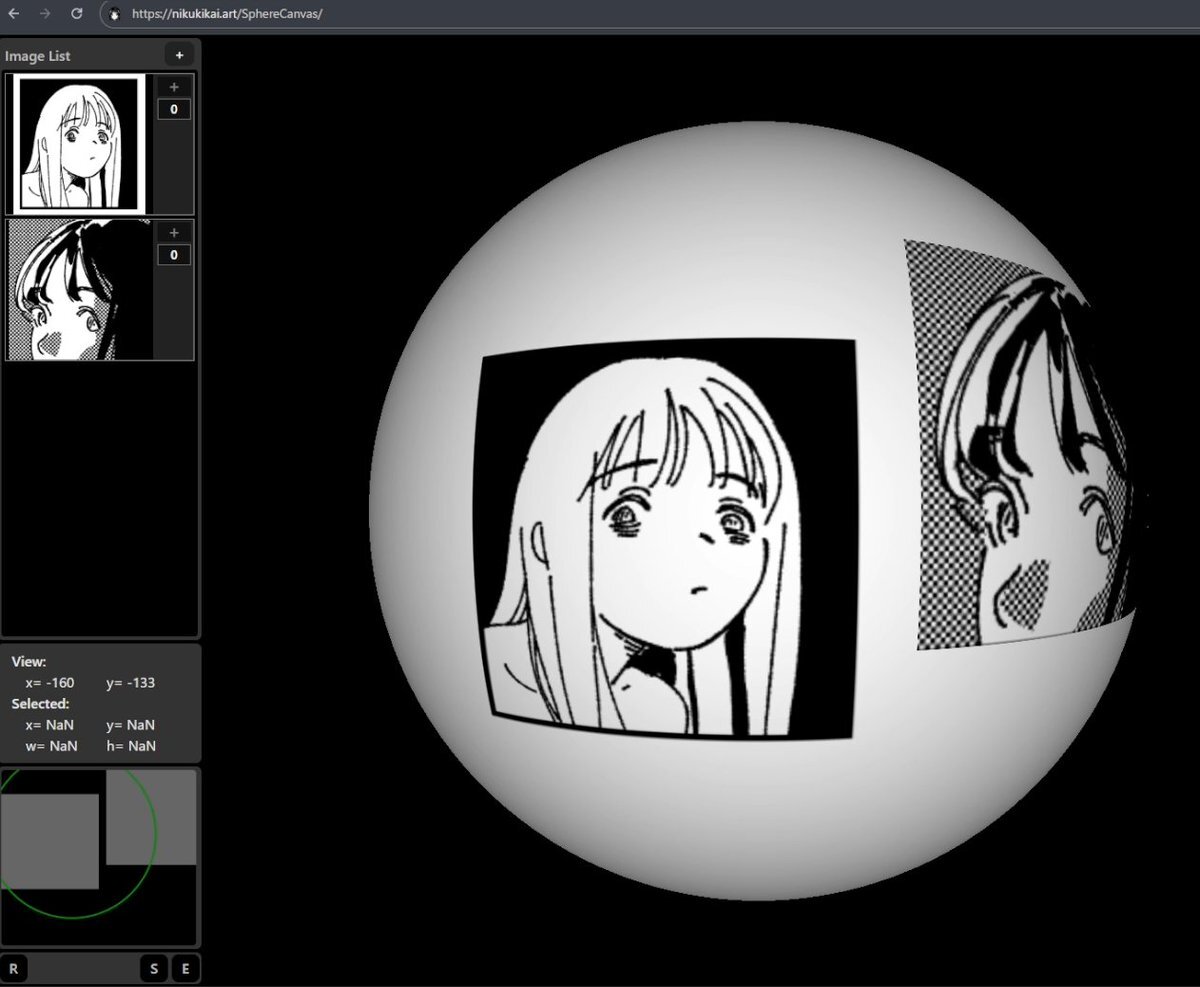The image size is (1200, 987).
Task: Click the Image List panel title
Action: click(x=38, y=56)
